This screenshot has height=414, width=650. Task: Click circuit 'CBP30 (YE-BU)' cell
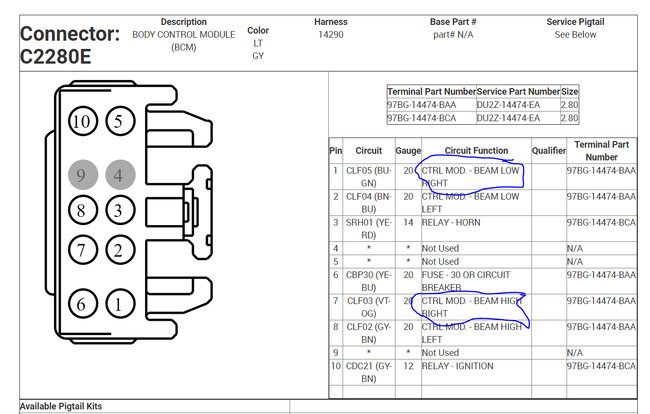click(x=369, y=281)
